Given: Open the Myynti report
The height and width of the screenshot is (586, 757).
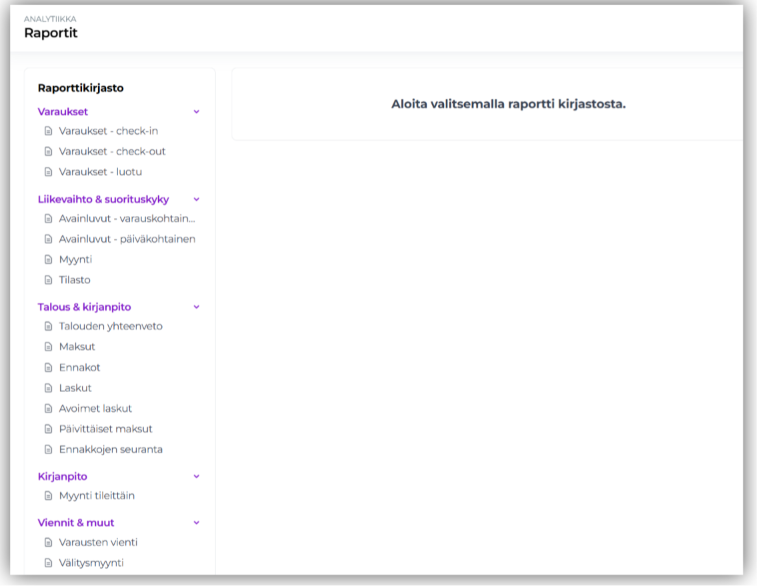Looking at the screenshot, I should [75, 259].
